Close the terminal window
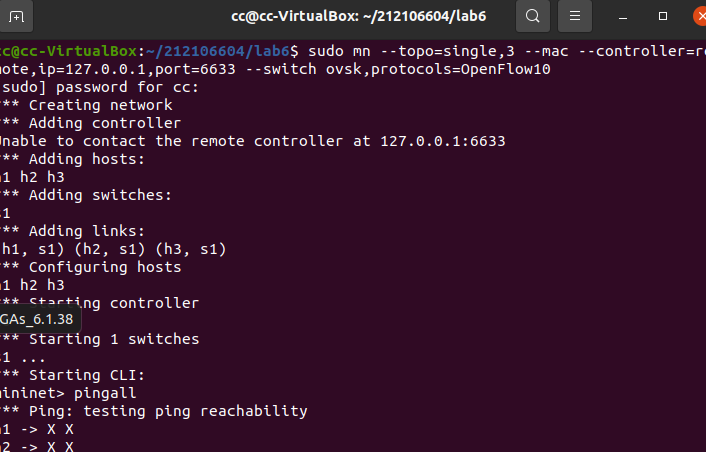Image resolution: width=706 pixels, height=452 pixels. click(698, 16)
